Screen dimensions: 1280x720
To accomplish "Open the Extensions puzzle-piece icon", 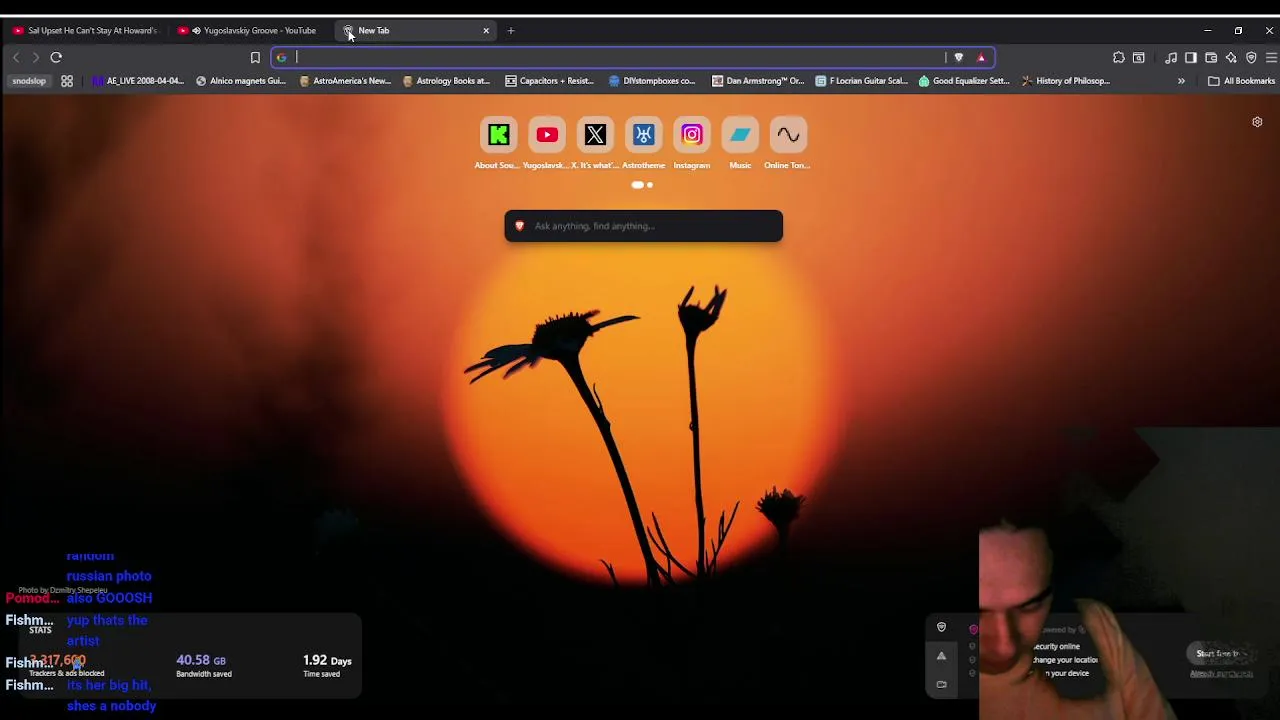I will [x=1119, y=58].
